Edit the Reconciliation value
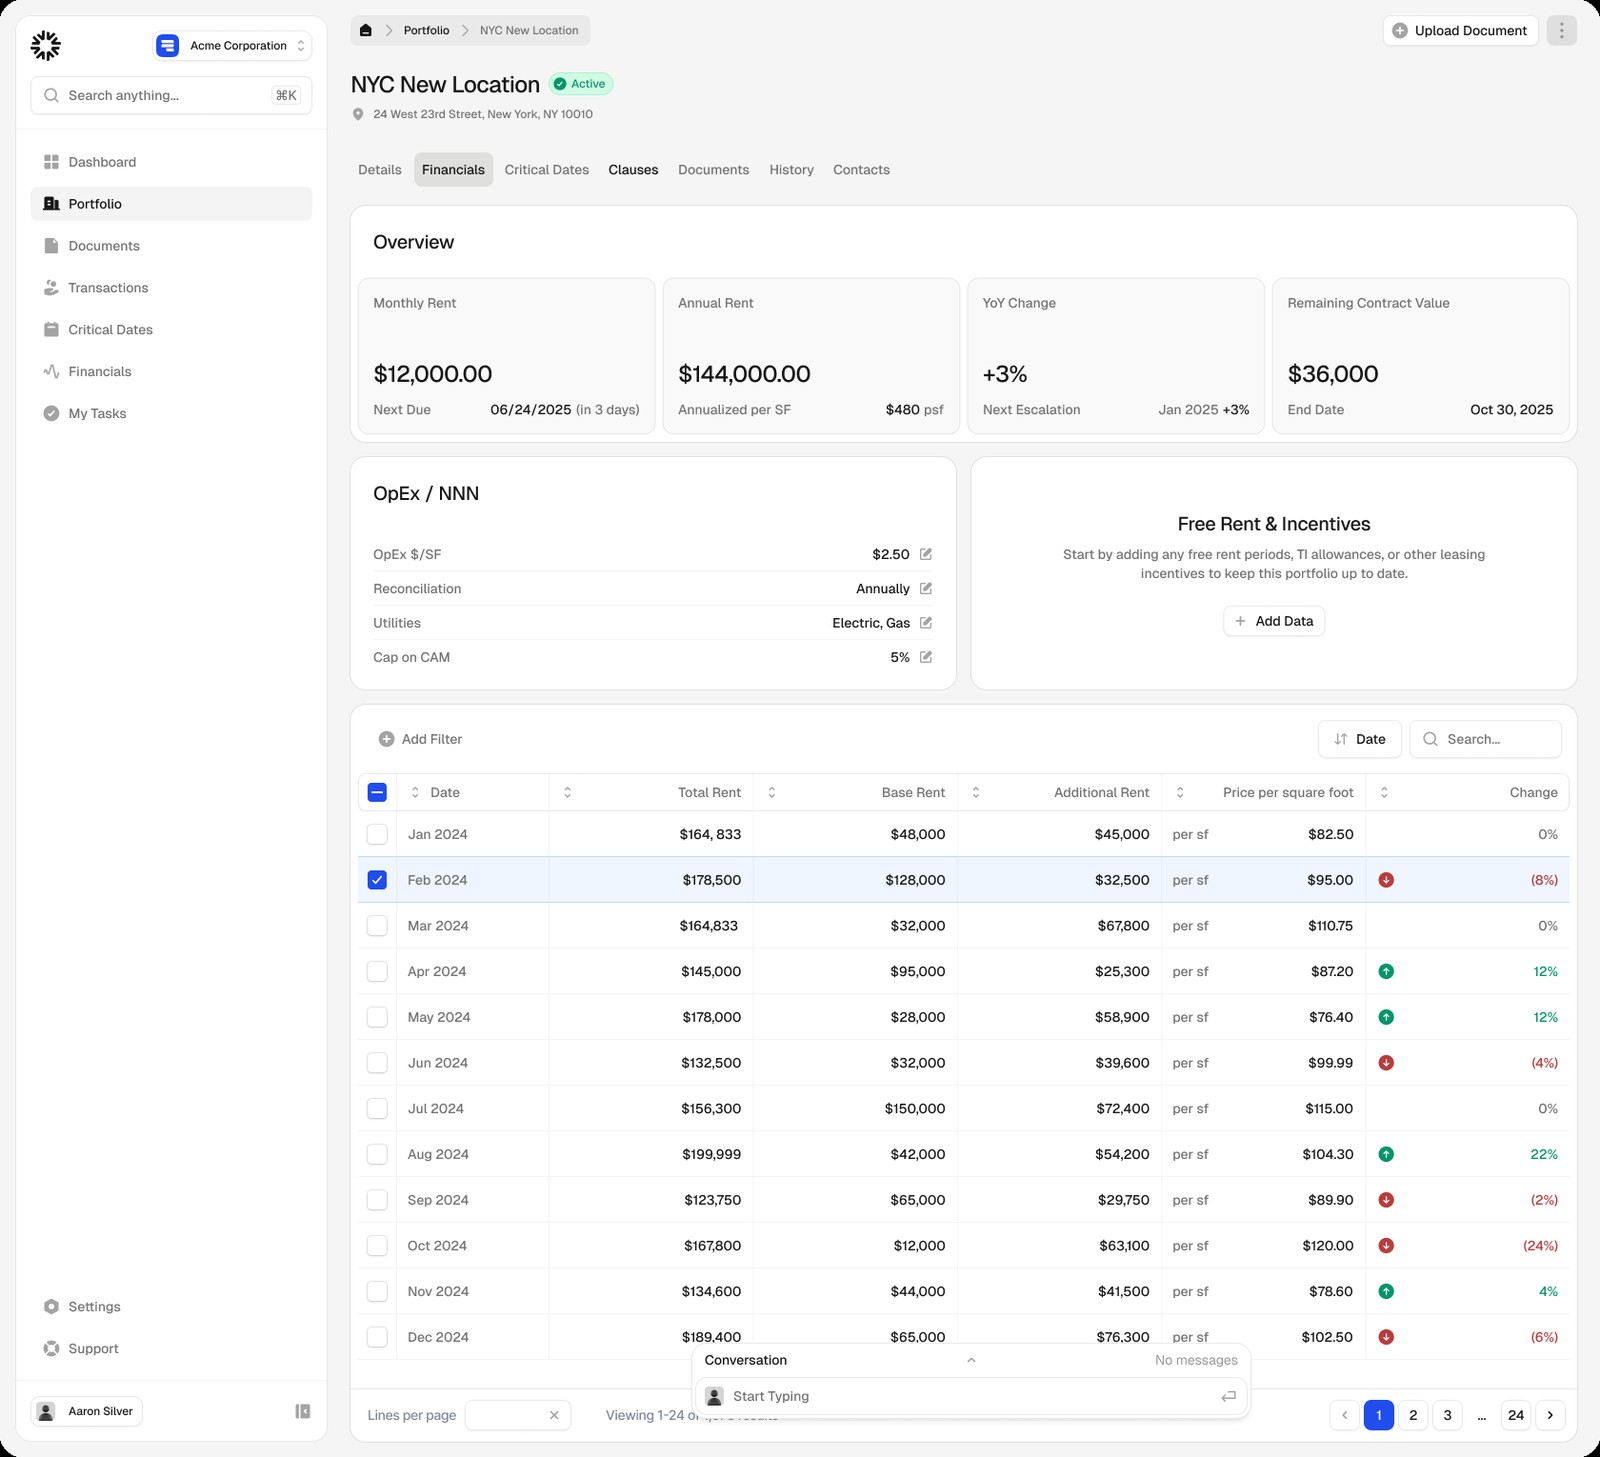 click(x=926, y=588)
